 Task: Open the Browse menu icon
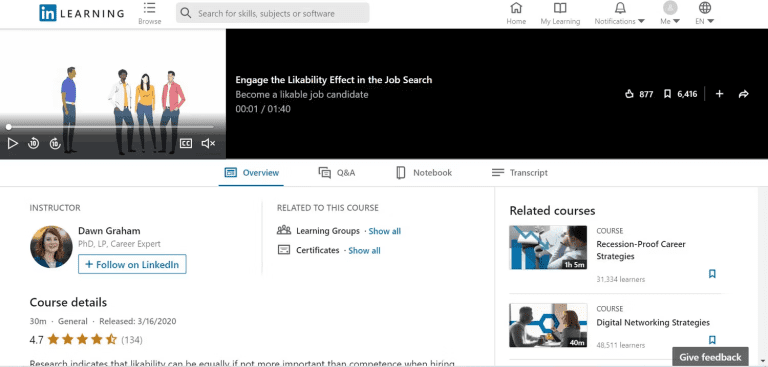149,8
